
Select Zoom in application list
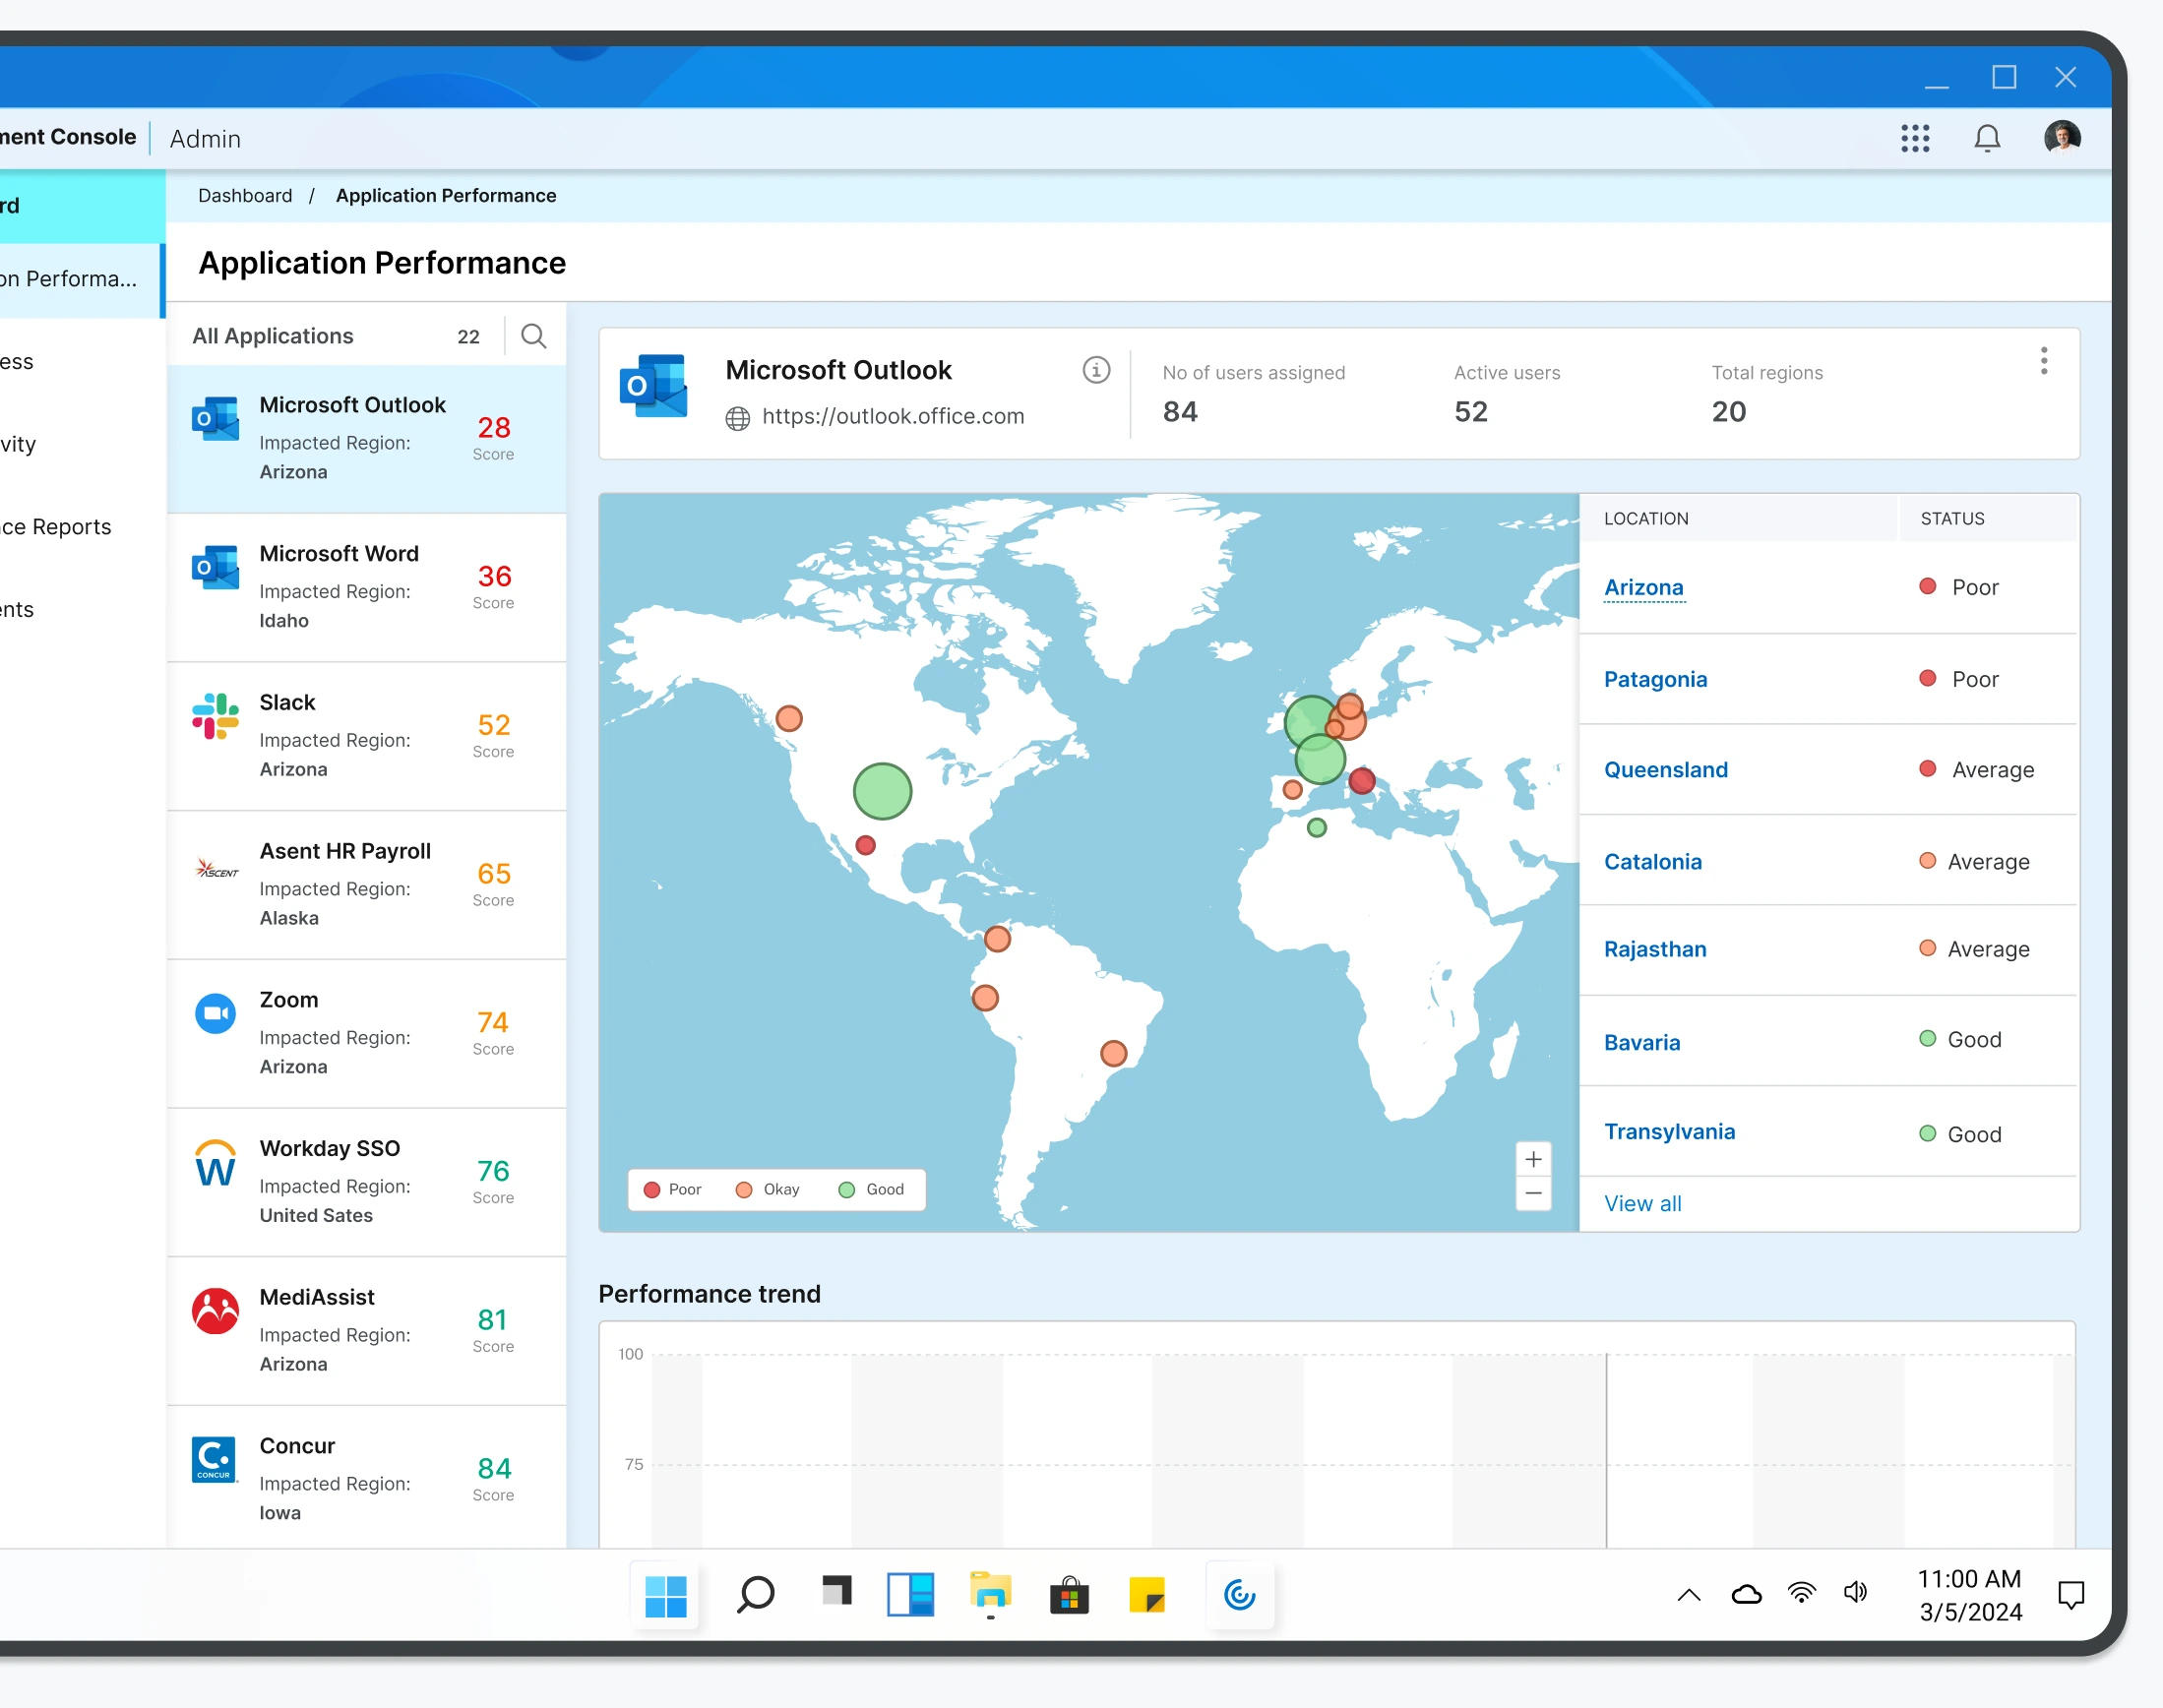tap(367, 1035)
